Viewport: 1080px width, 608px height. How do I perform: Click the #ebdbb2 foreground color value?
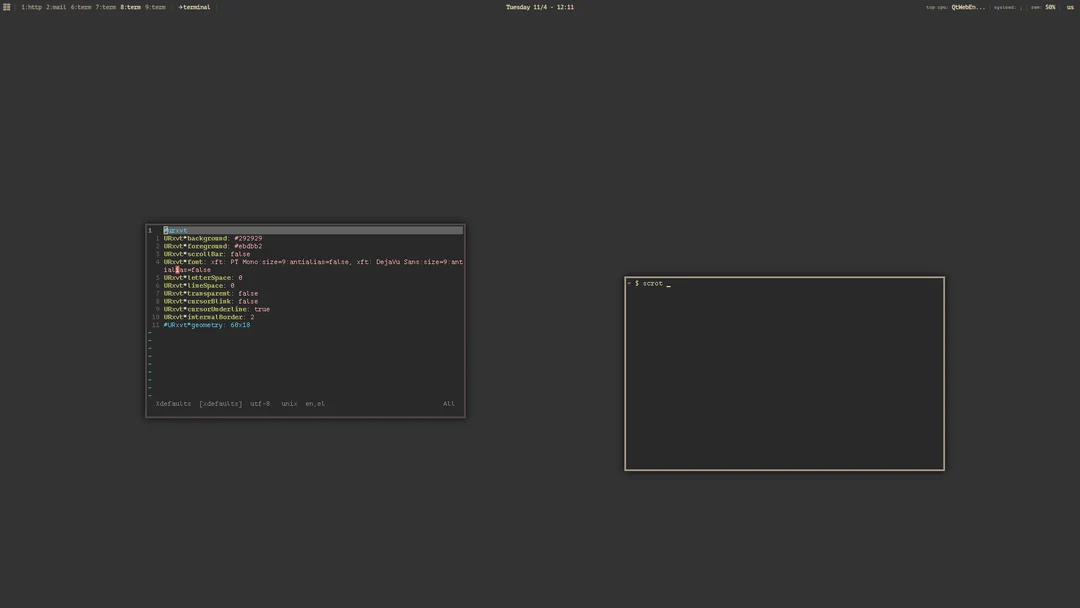click(x=248, y=246)
